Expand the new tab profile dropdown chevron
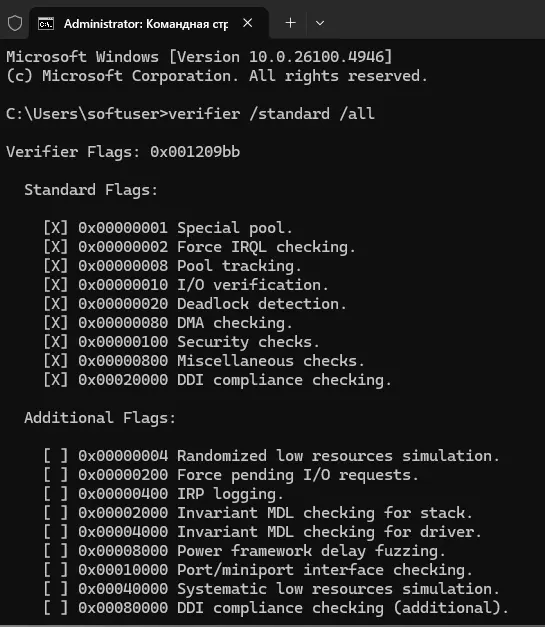The width and height of the screenshot is (545, 627). pos(320,23)
